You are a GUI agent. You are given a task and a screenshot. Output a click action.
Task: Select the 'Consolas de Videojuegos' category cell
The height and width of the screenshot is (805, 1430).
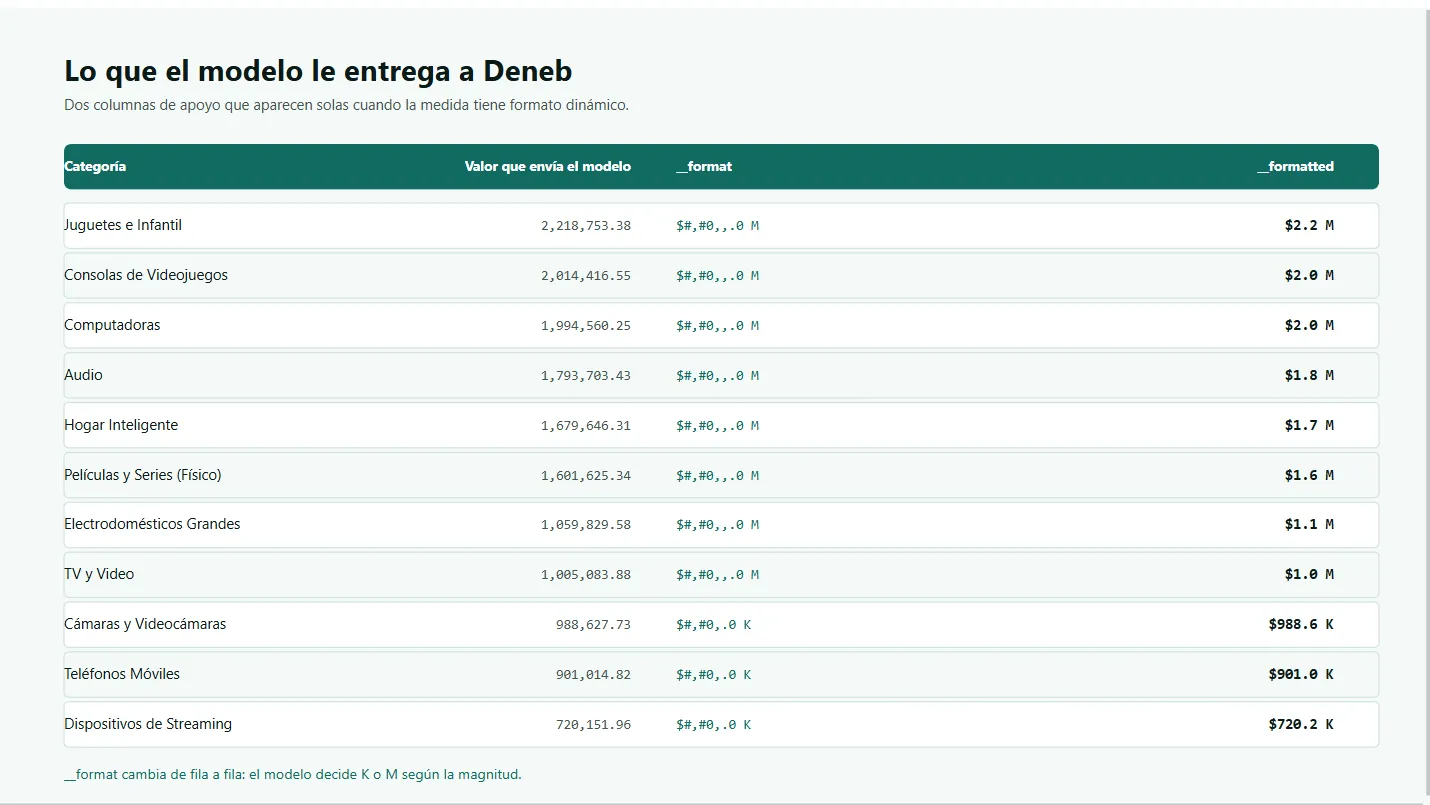coord(146,275)
